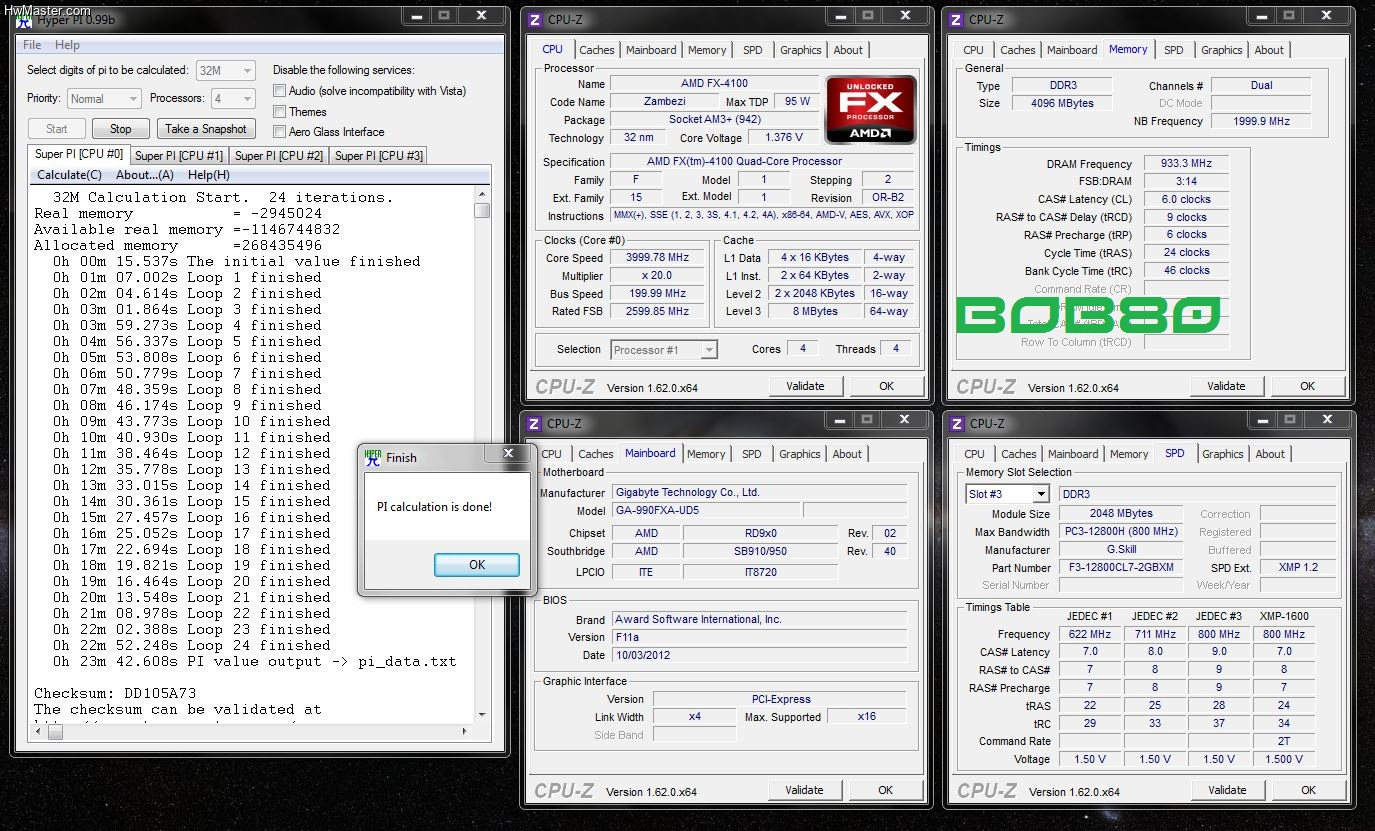Open CPU tab in the top-right CPU-Z window
Image resolution: width=1375 pixels, height=831 pixels.
(x=973, y=50)
